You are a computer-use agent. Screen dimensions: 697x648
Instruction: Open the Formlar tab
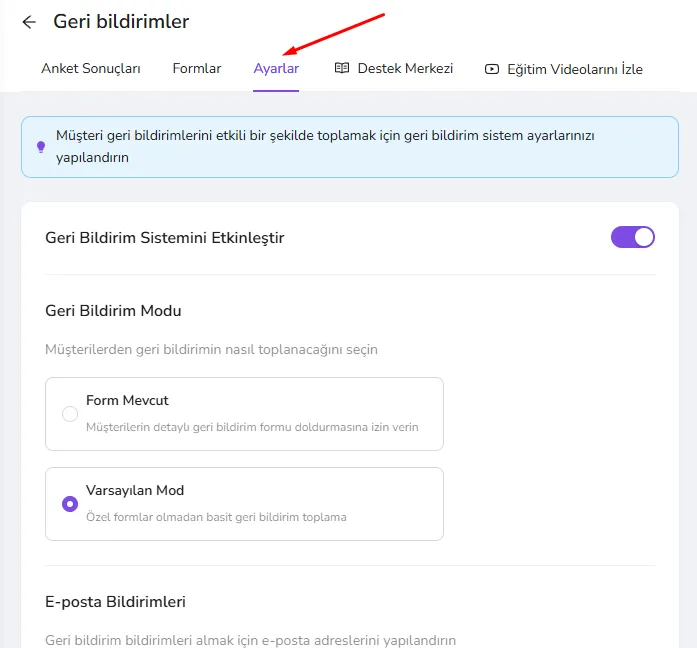(197, 68)
